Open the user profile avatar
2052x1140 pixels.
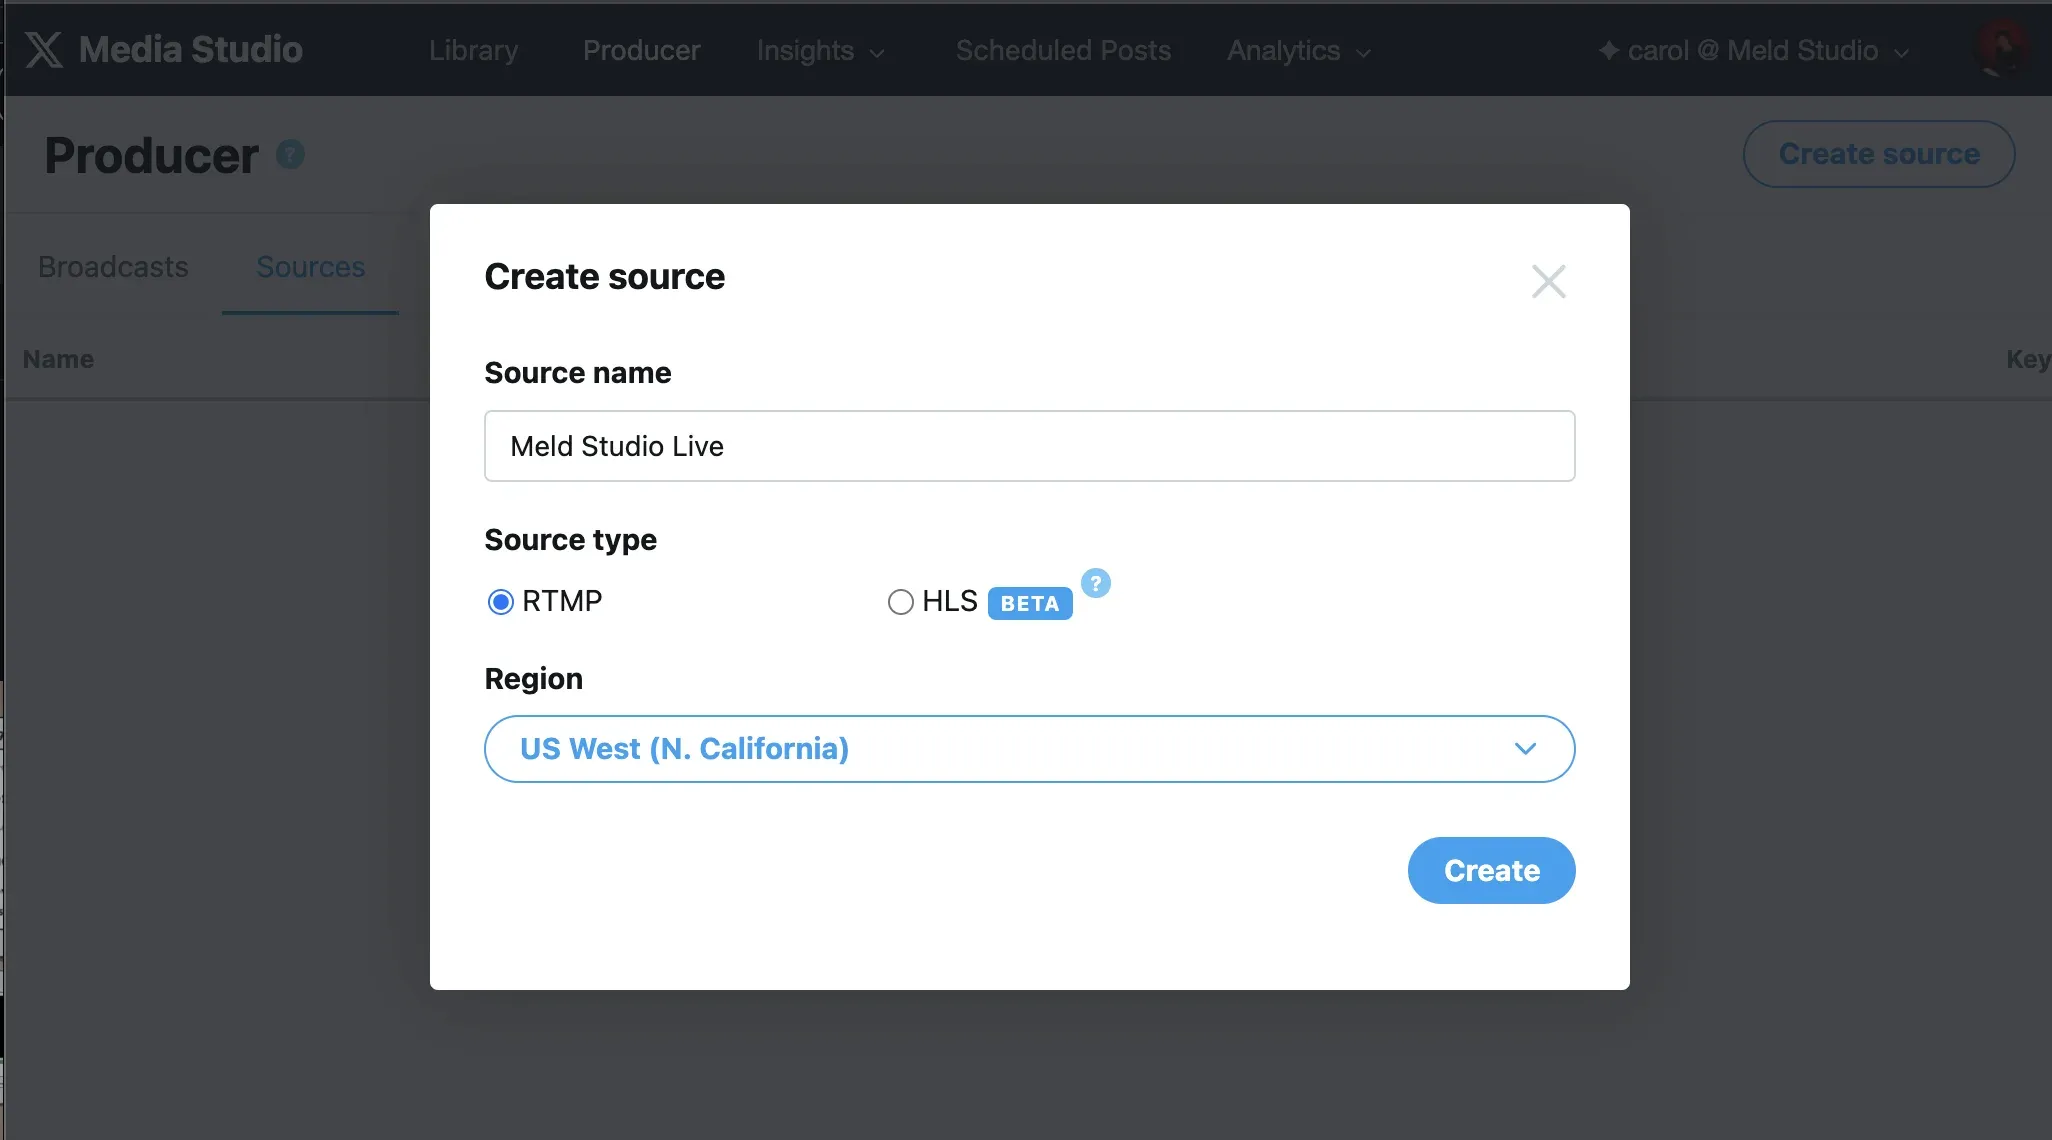2003,49
